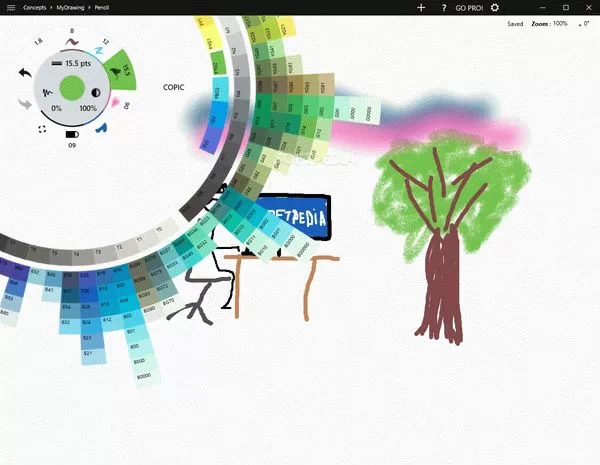Screen dimensions: 600x465
Task: Pick the B32 light blue swatch
Action: pos(69,325)
